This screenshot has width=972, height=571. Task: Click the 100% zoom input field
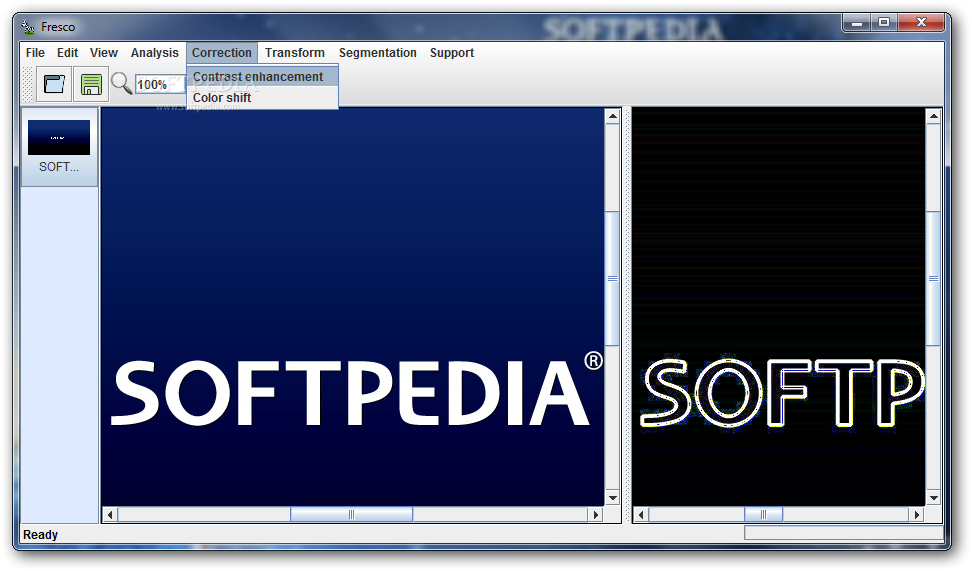(x=160, y=84)
